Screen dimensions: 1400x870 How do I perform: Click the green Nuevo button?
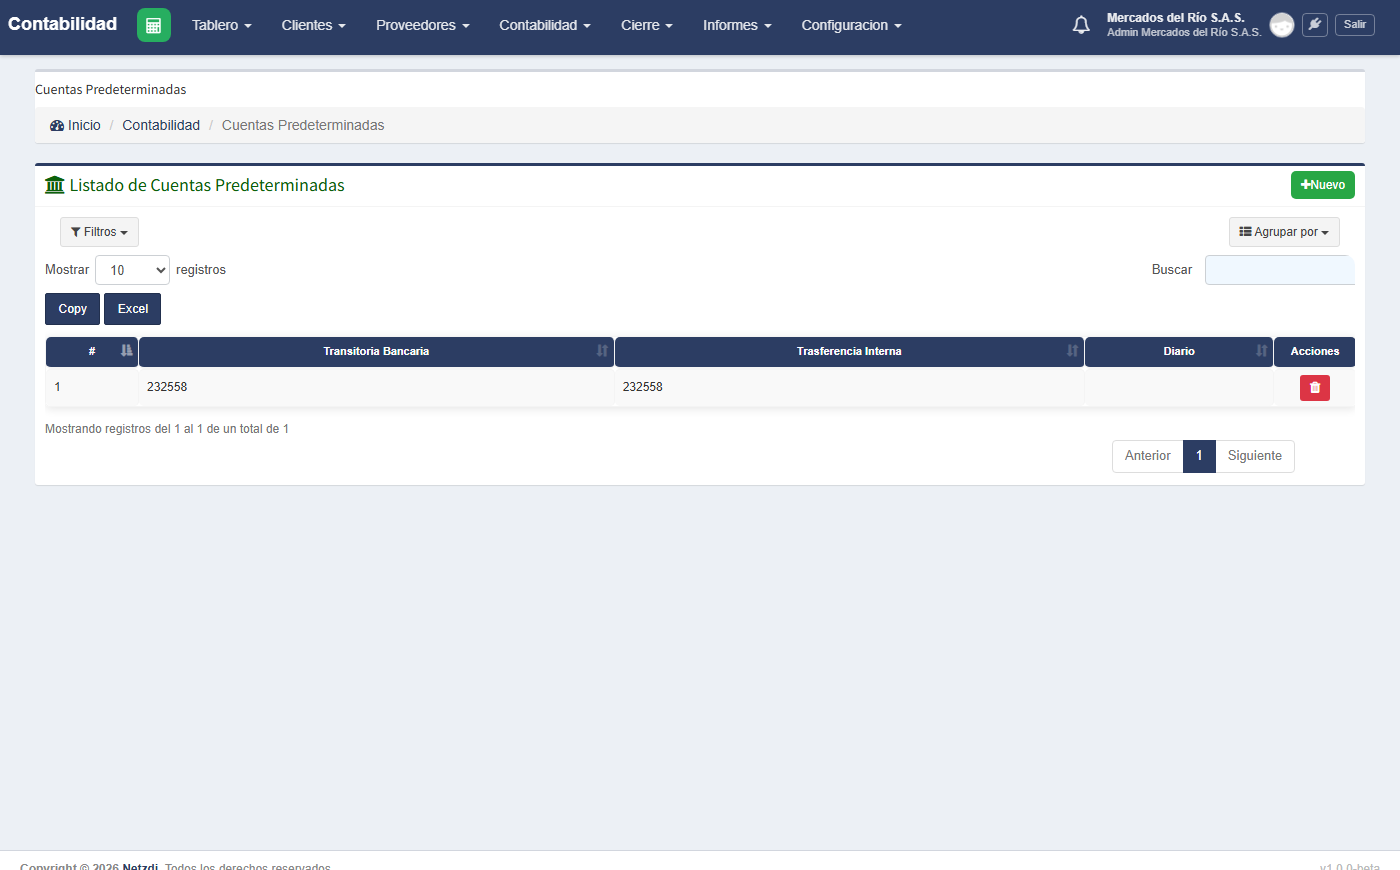(x=1322, y=185)
